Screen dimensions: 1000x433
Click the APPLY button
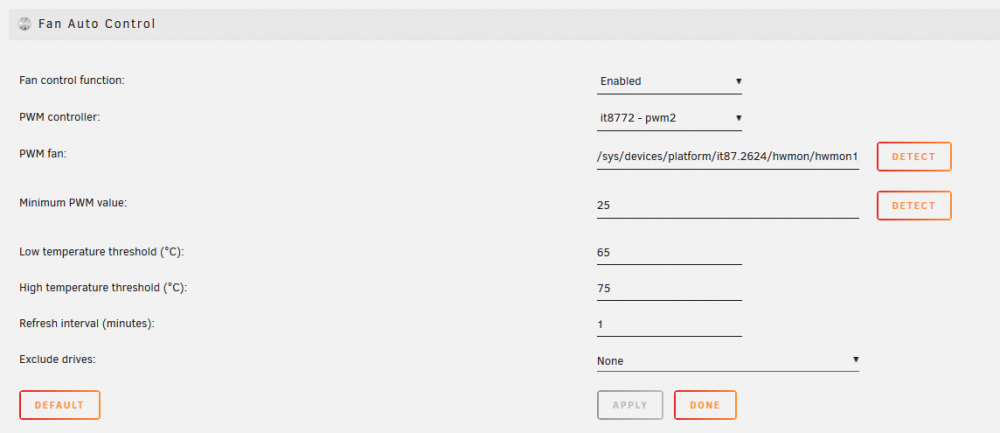click(630, 405)
